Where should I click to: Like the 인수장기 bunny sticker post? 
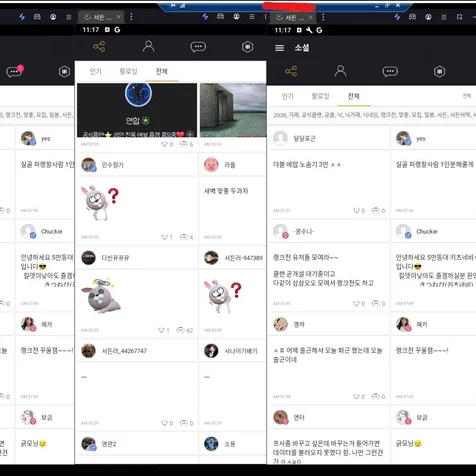(167, 237)
